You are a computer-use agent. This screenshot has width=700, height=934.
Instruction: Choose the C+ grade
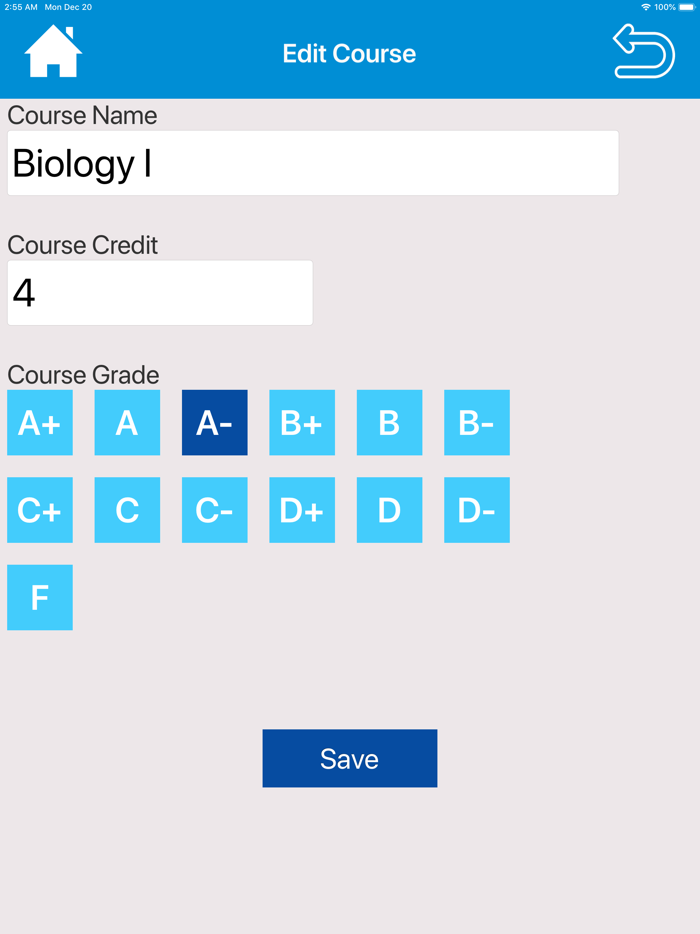(39, 510)
